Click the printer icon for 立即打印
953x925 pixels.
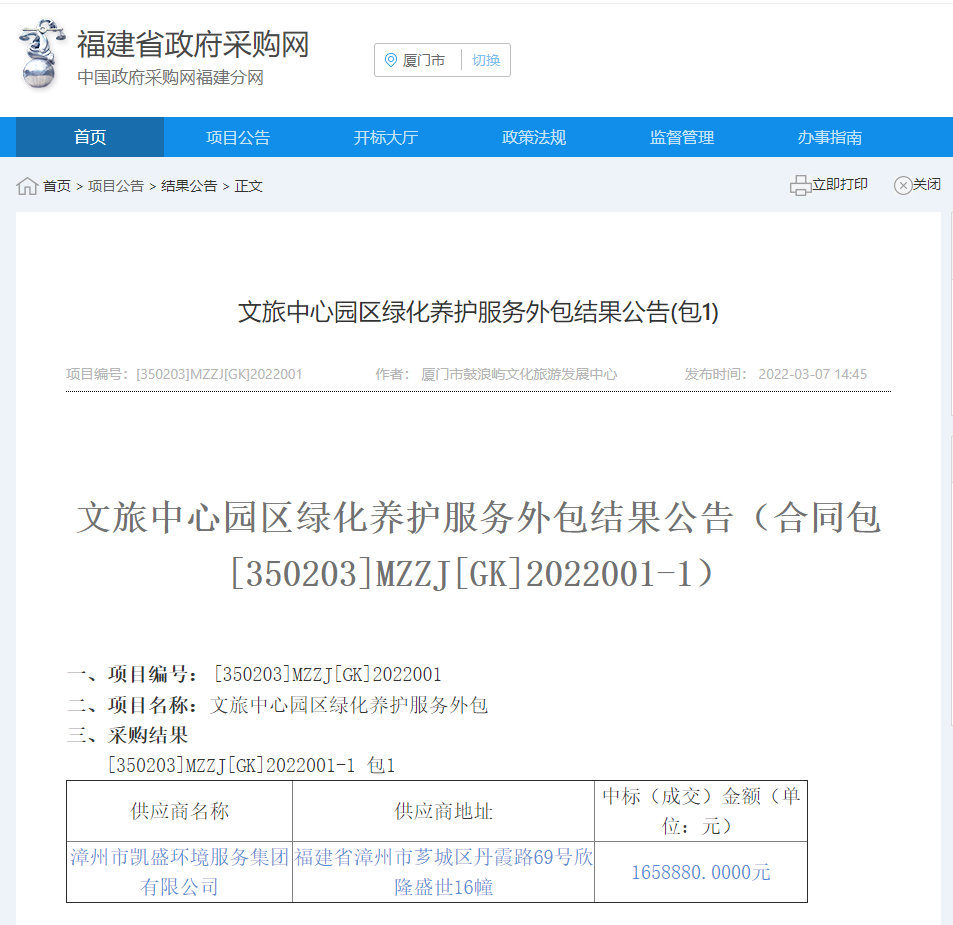pos(800,185)
